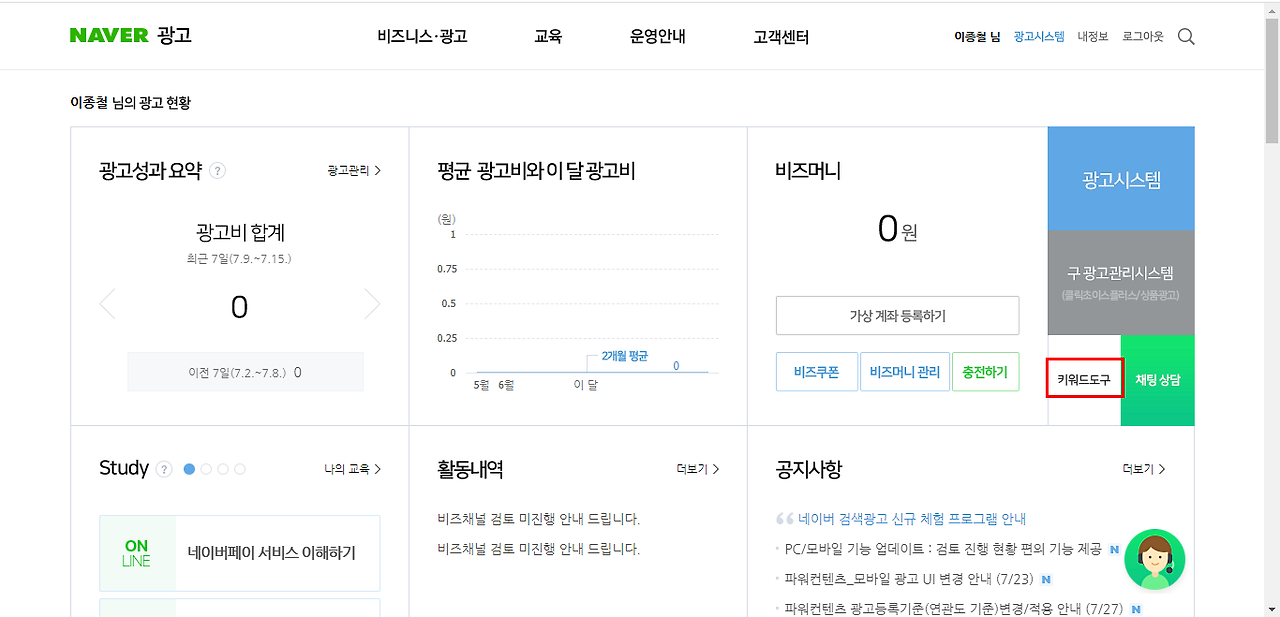Open the search magnifier icon

click(x=1186, y=36)
